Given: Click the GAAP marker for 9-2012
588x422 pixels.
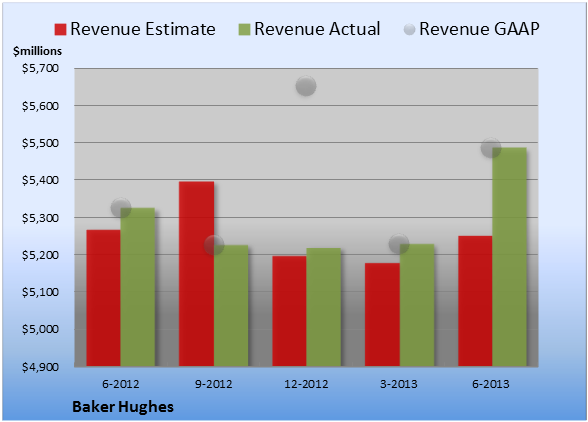Looking at the screenshot, I should [214, 245].
